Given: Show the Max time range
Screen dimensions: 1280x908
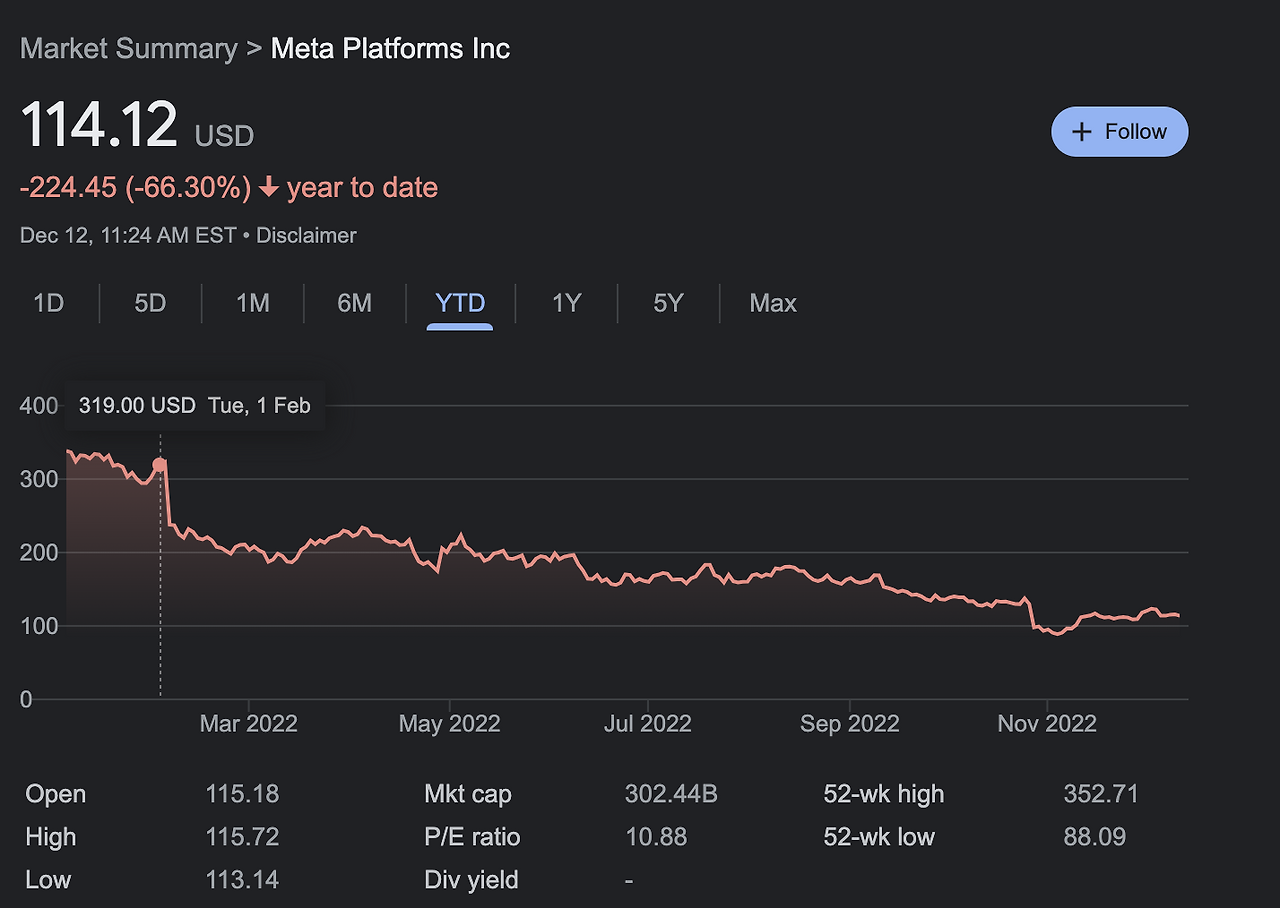Looking at the screenshot, I should tap(773, 303).
